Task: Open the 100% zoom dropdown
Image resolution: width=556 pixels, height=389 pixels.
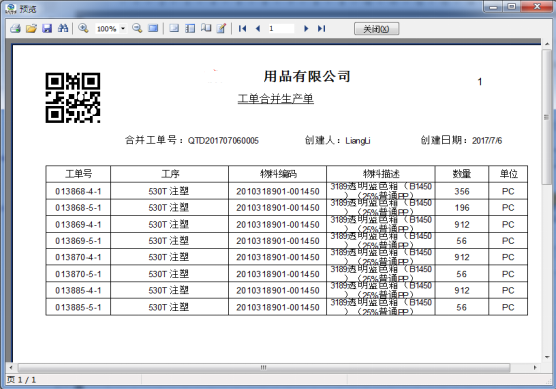Action: 123,28
